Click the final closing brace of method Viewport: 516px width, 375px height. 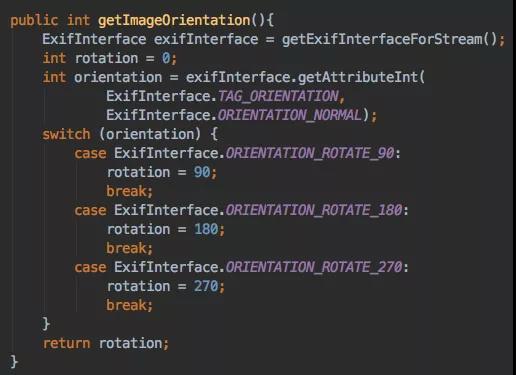pyautogui.click(x=14, y=362)
